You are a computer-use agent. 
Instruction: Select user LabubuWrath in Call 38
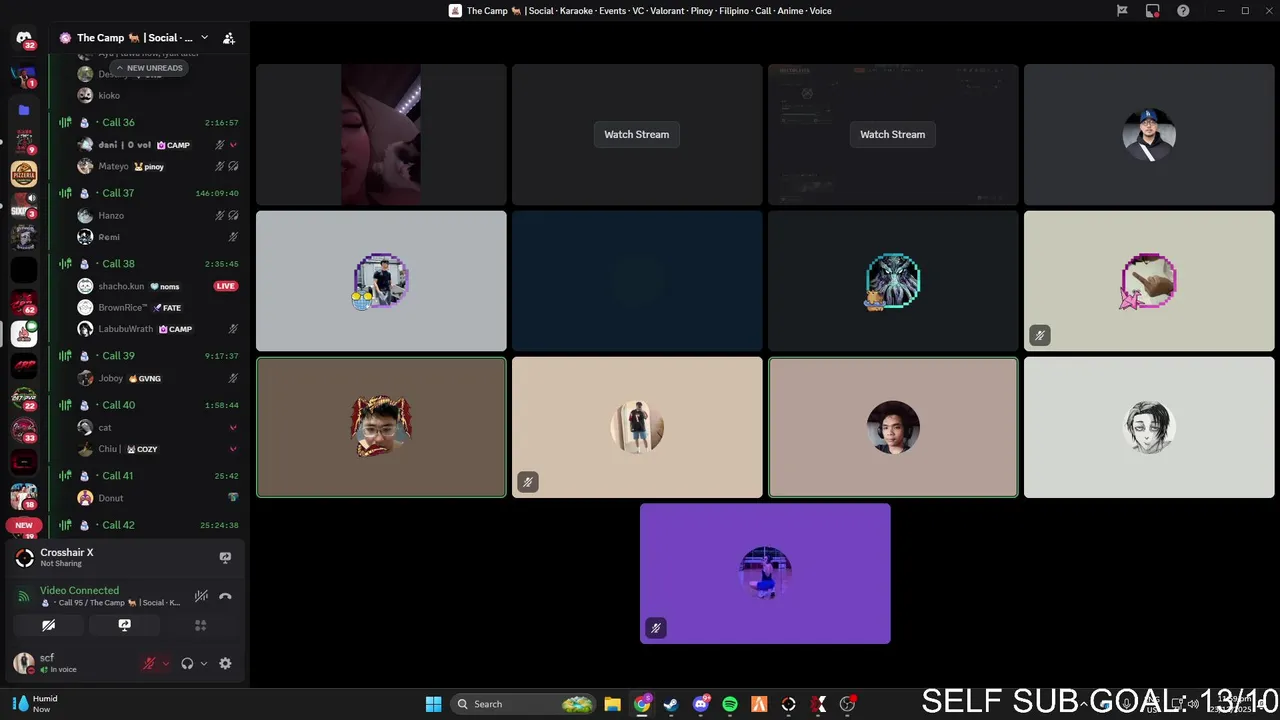pyautogui.click(x=158, y=329)
